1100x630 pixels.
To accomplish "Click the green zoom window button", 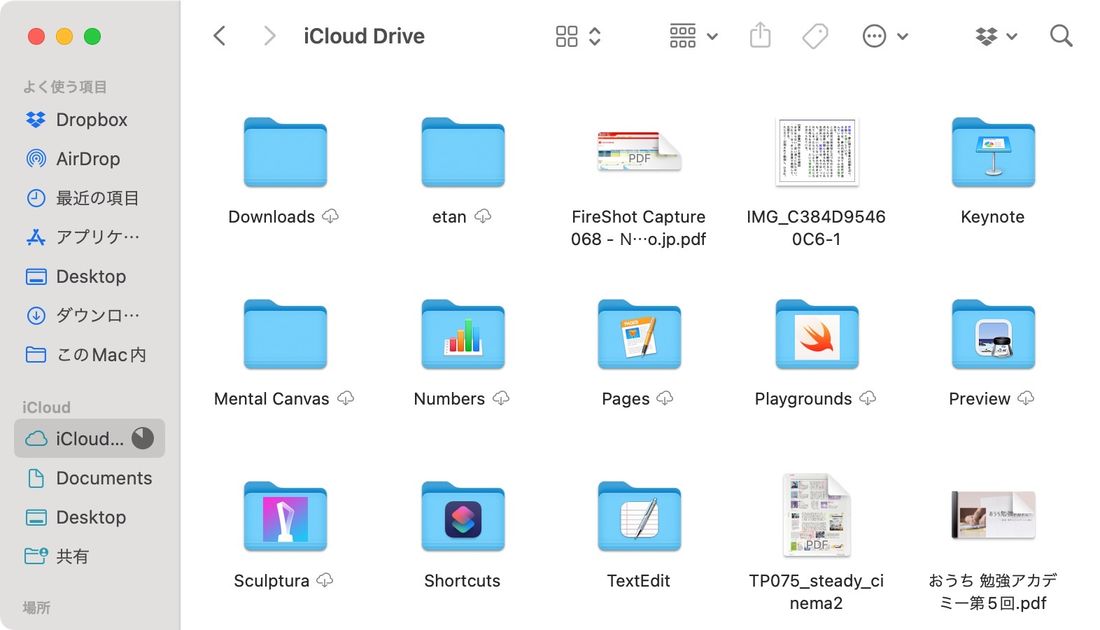I will pyautogui.click(x=93, y=36).
